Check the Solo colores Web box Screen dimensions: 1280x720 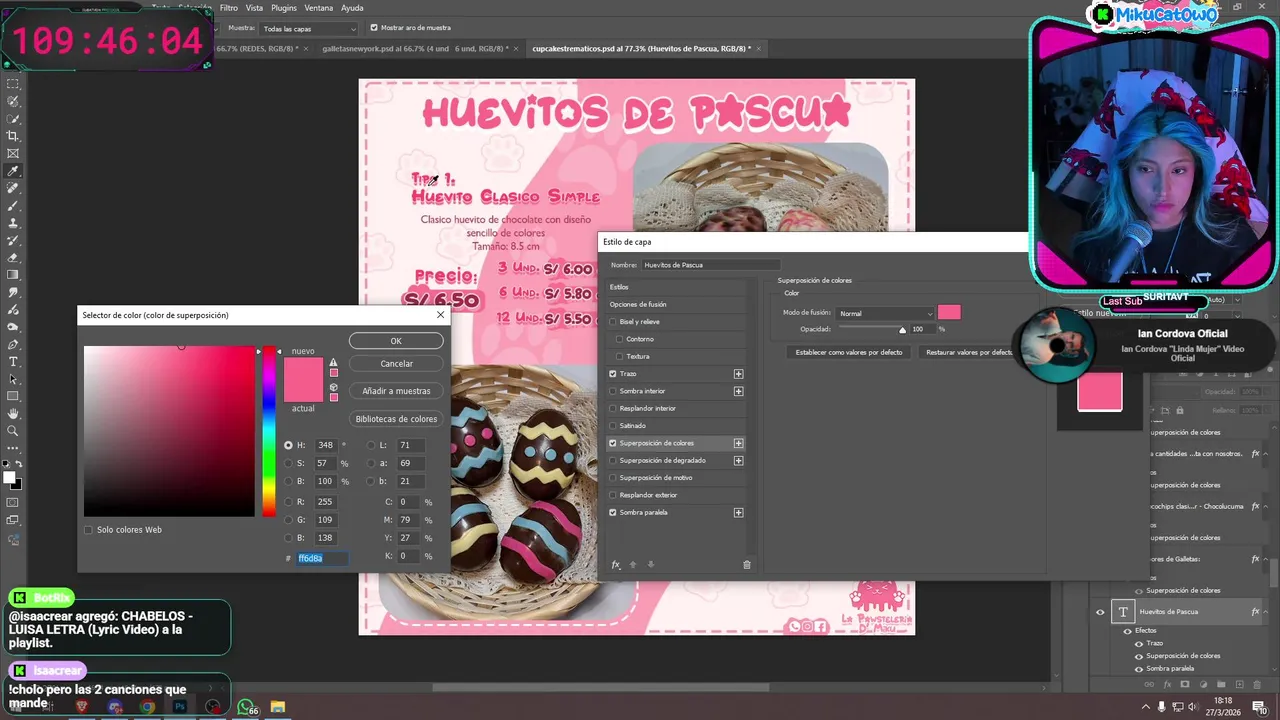pos(88,530)
